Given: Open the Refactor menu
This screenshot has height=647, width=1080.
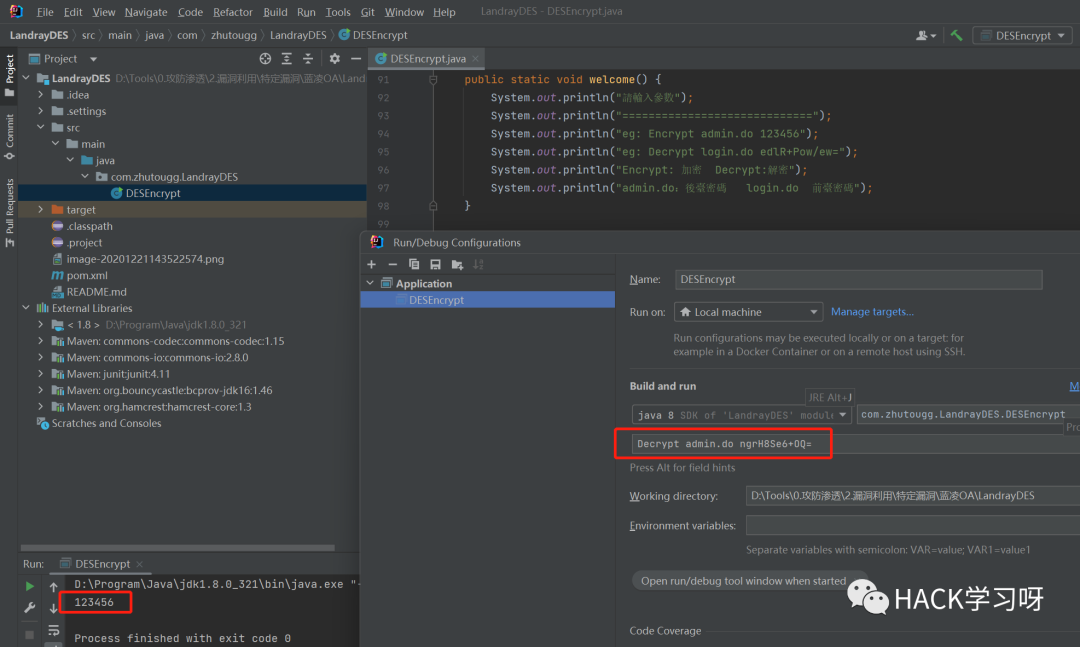Looking at the screenshot, I should point(232,12).
